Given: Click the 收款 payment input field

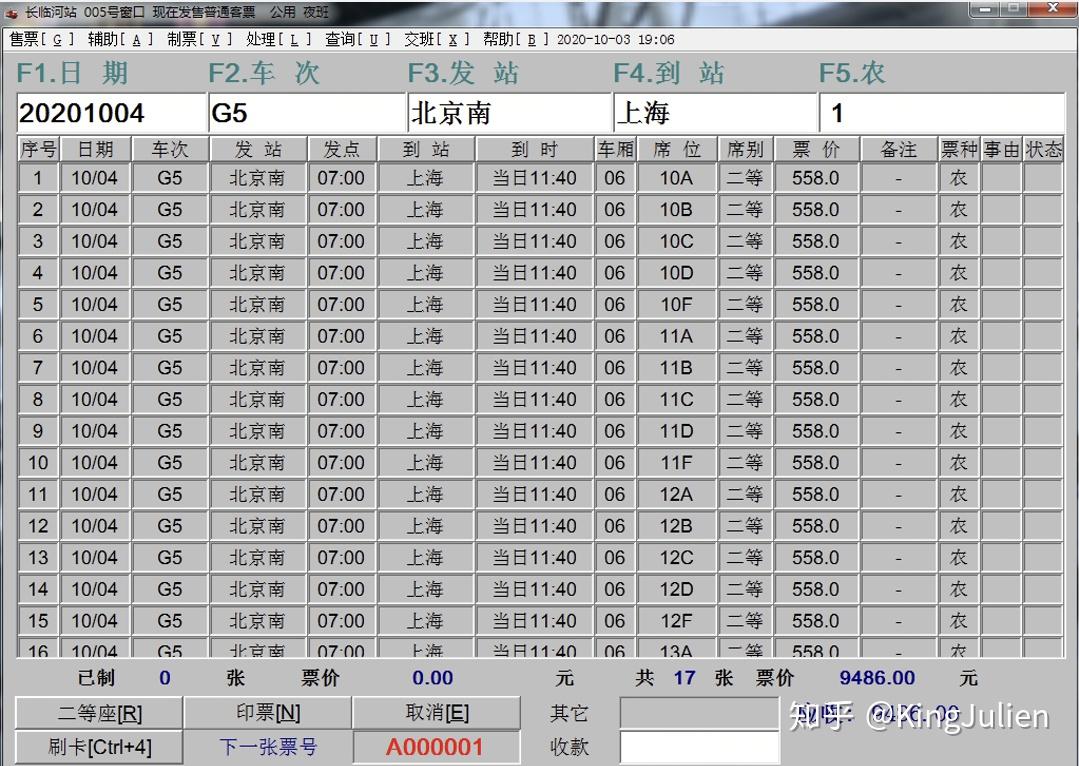Looking at the screenshot, I should pos(700,748).
